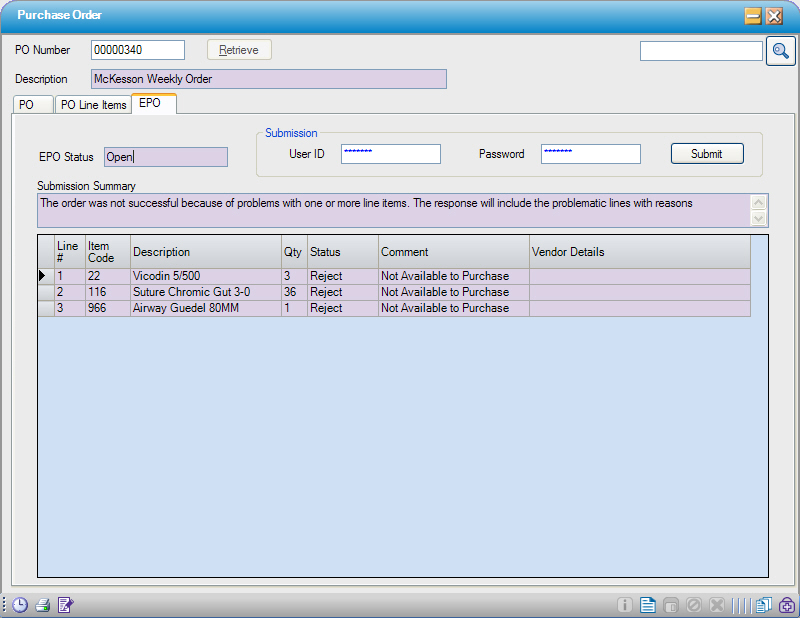The height and width of the screenshot is (618, 800).
Task: Click the save record icon in bottom toolbar
Action: coord(671,605)
